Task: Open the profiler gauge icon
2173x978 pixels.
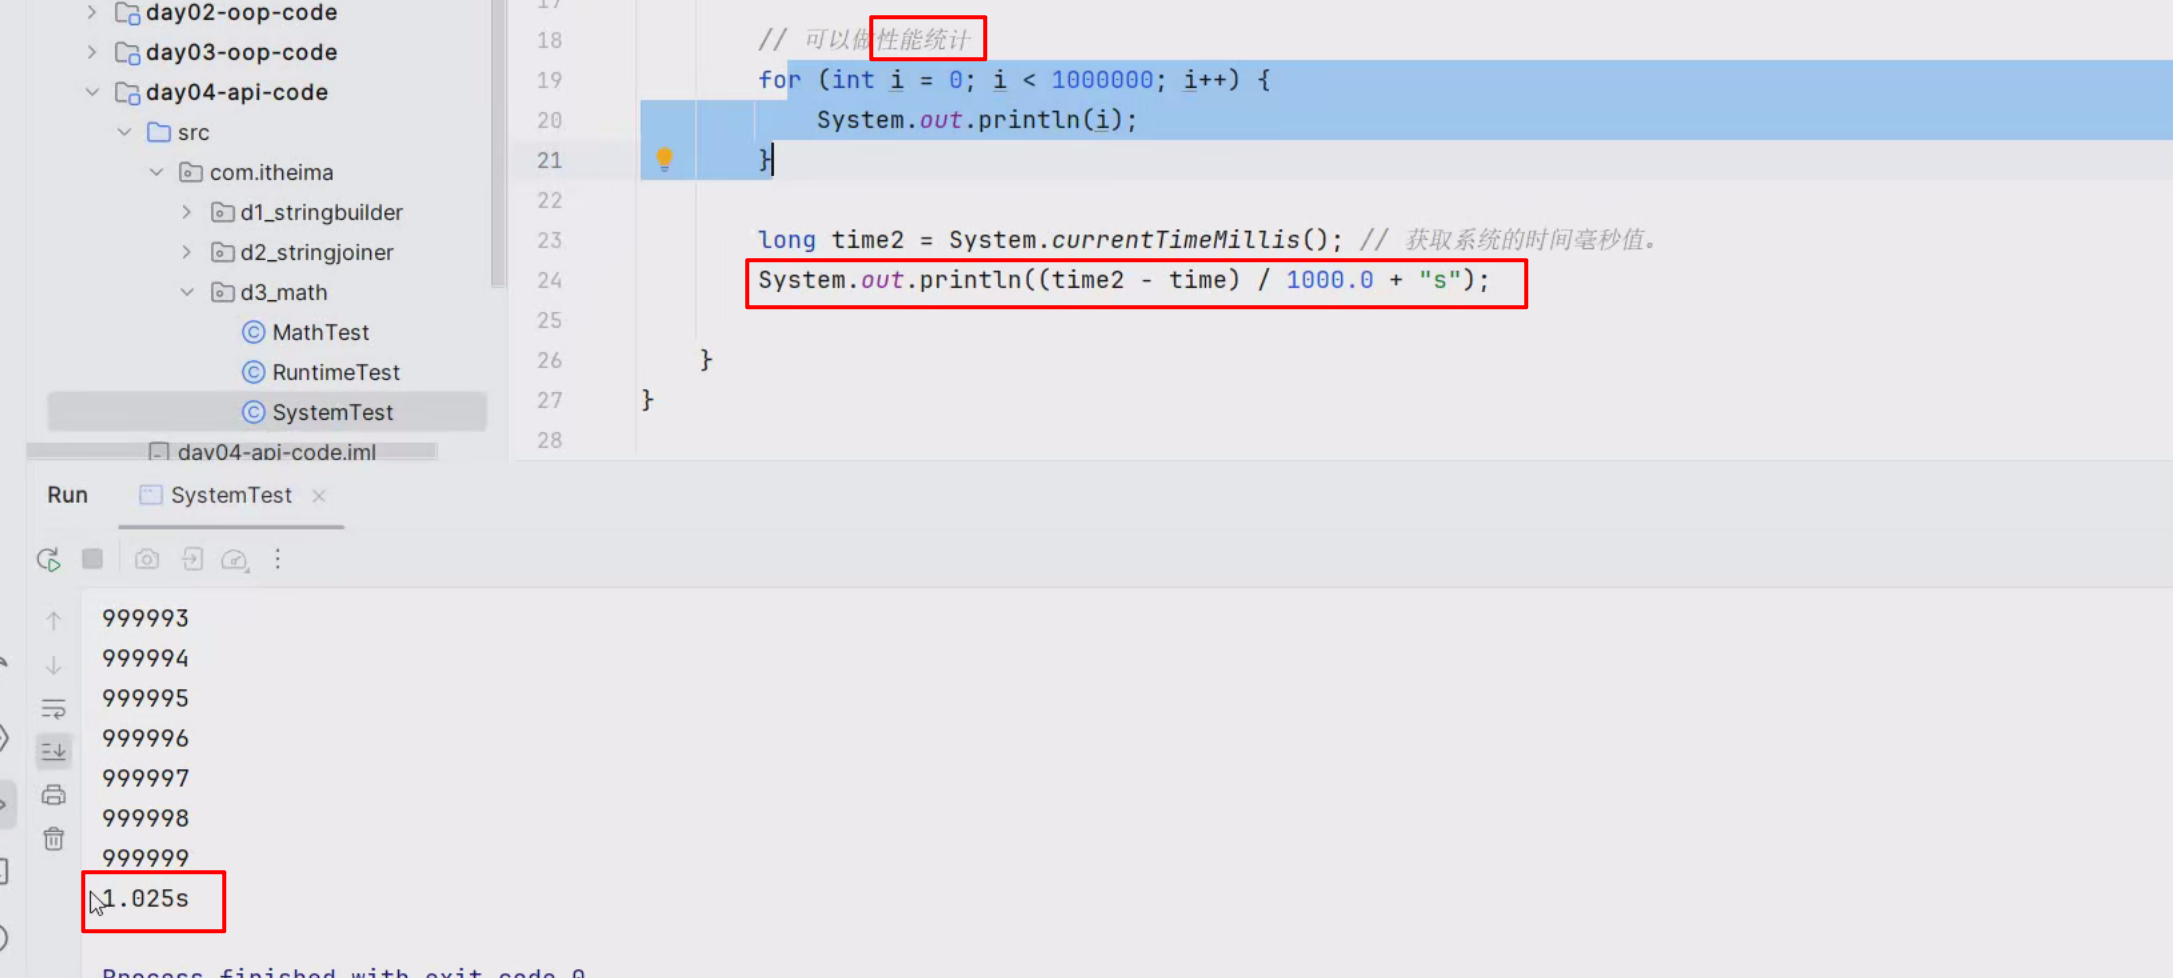Action: point(235,560)
